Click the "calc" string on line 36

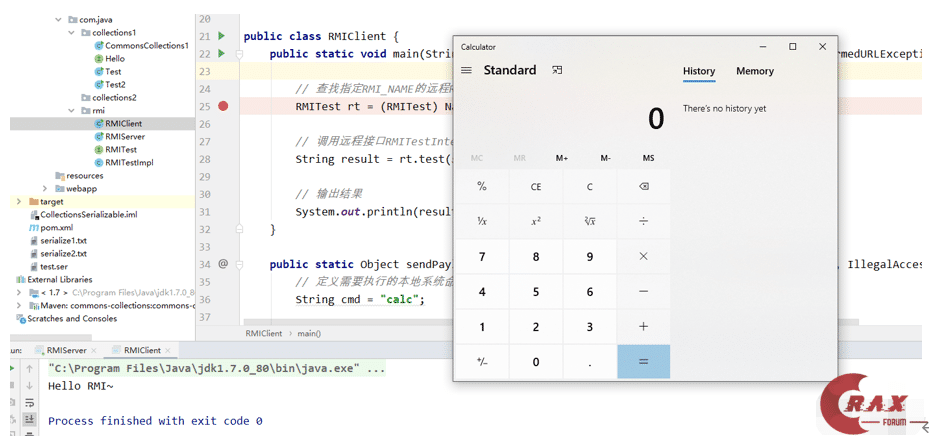click(400, 299)
